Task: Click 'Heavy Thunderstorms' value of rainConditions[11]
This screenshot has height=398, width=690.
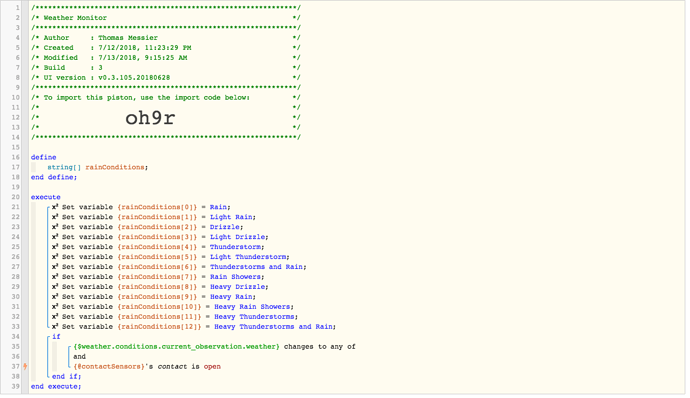Action: tap(254, 317)
